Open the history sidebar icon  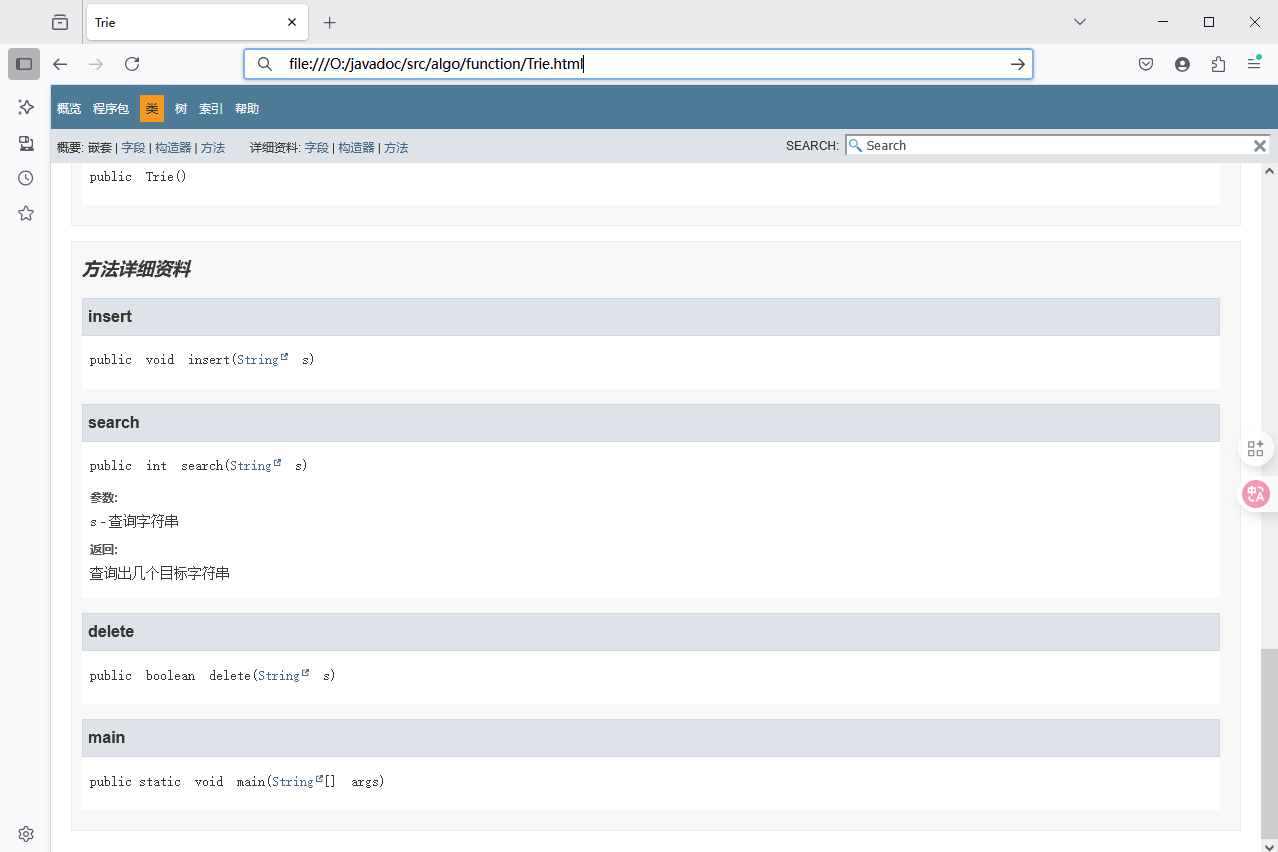[x=26, y=178]
